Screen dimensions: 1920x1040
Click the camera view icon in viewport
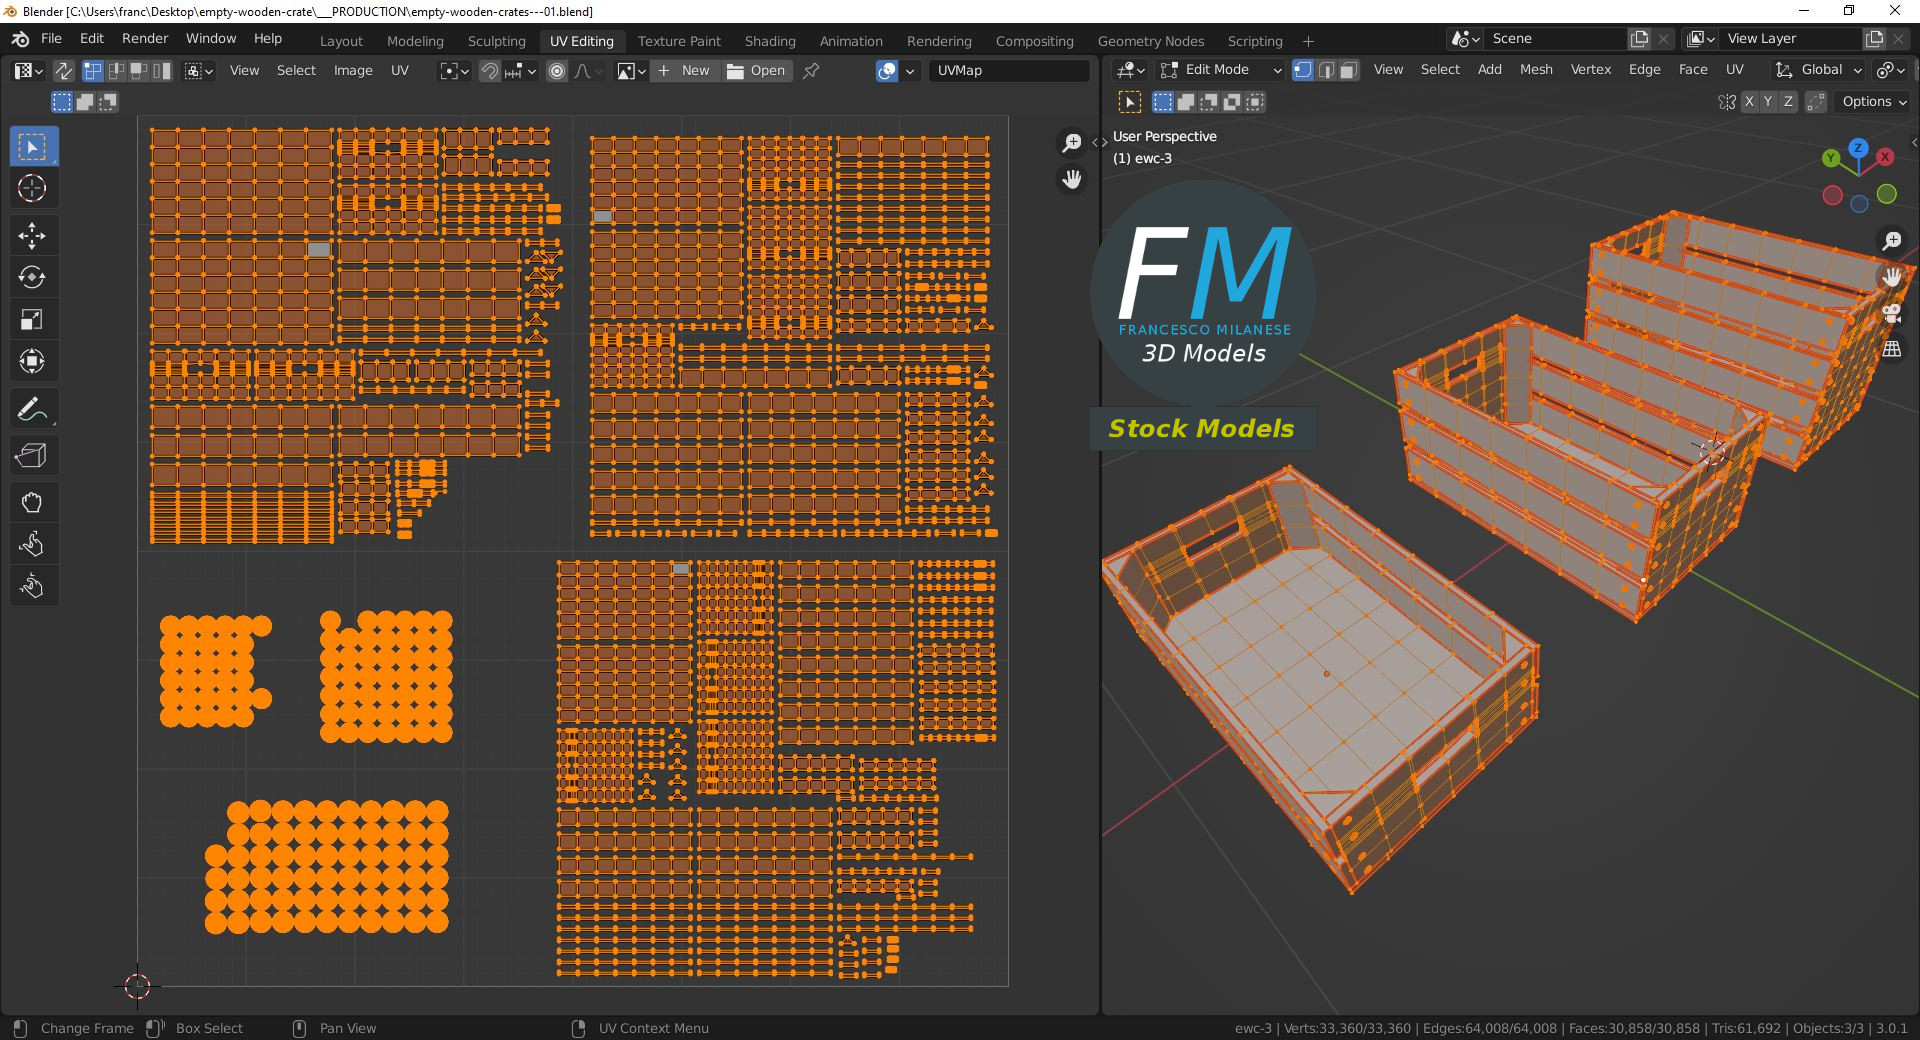[x=1891, y=312]
